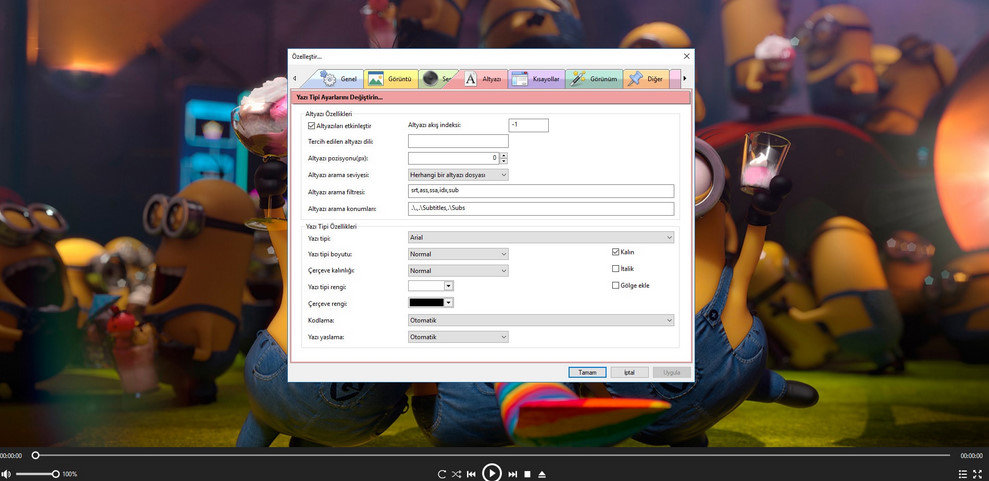Toggle shuffle playback icon
The image size is (989, 481).
[x=456, y=474]
